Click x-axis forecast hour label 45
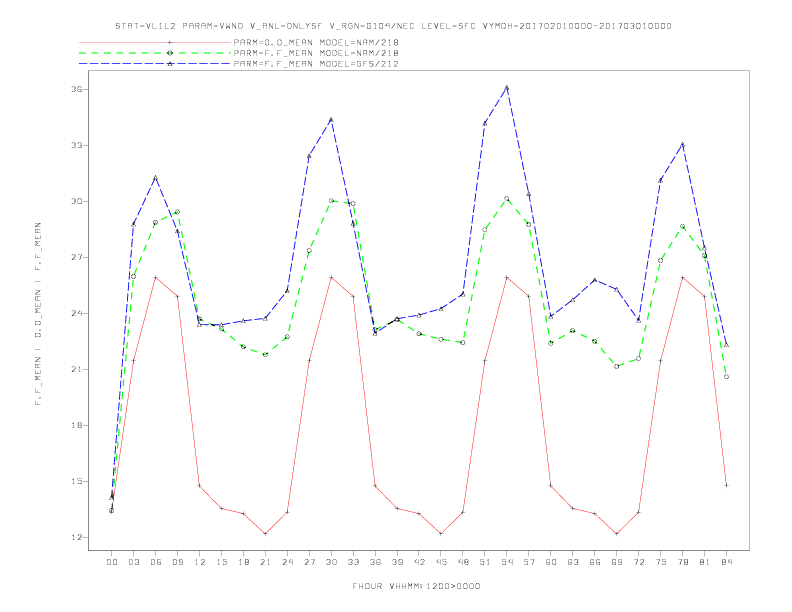 [x=441, y=562]
